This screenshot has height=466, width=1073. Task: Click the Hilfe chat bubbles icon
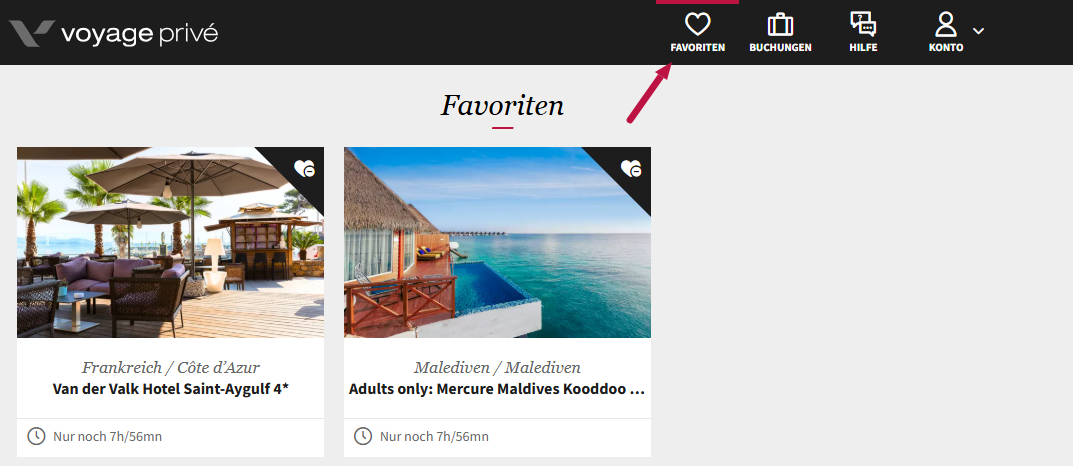click(x=863, y=25)
